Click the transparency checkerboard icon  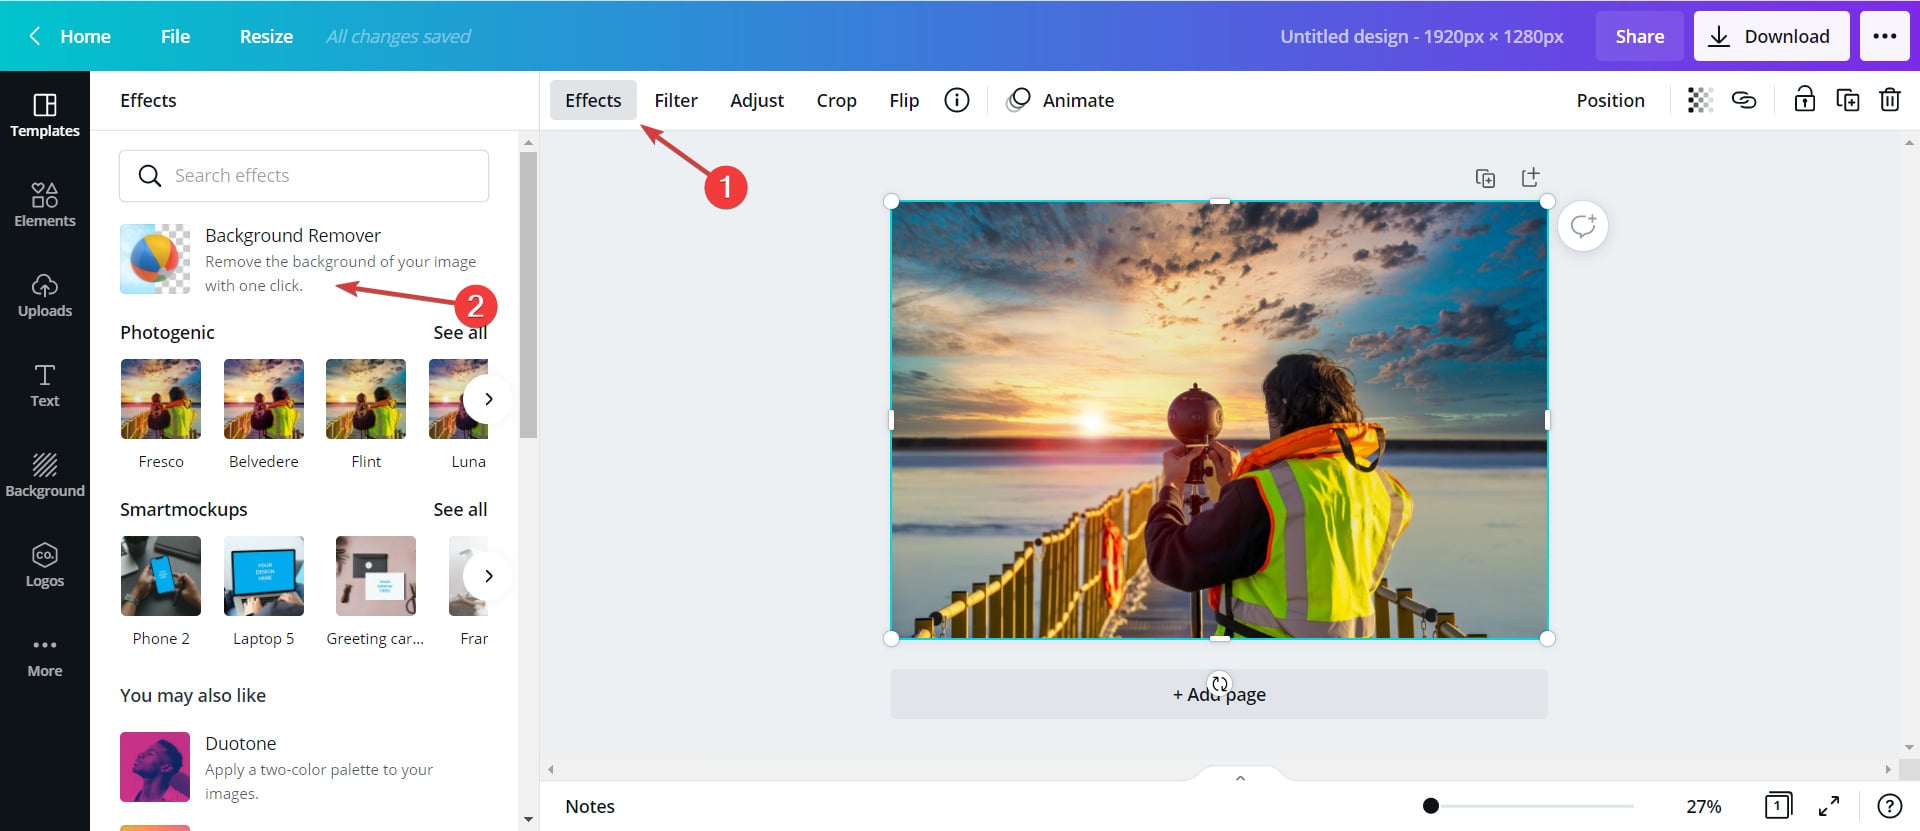1700,100
